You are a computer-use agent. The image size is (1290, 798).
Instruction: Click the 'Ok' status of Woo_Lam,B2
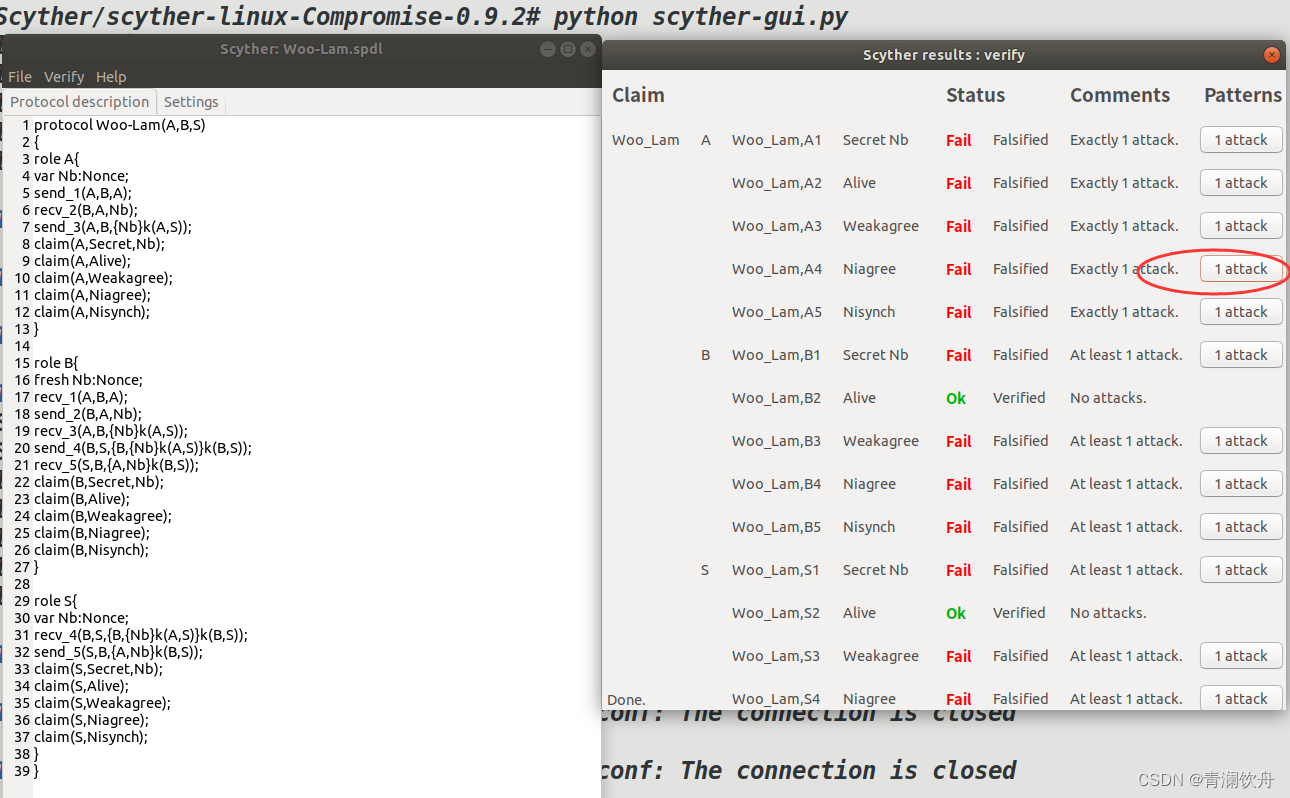pos(956,398)
